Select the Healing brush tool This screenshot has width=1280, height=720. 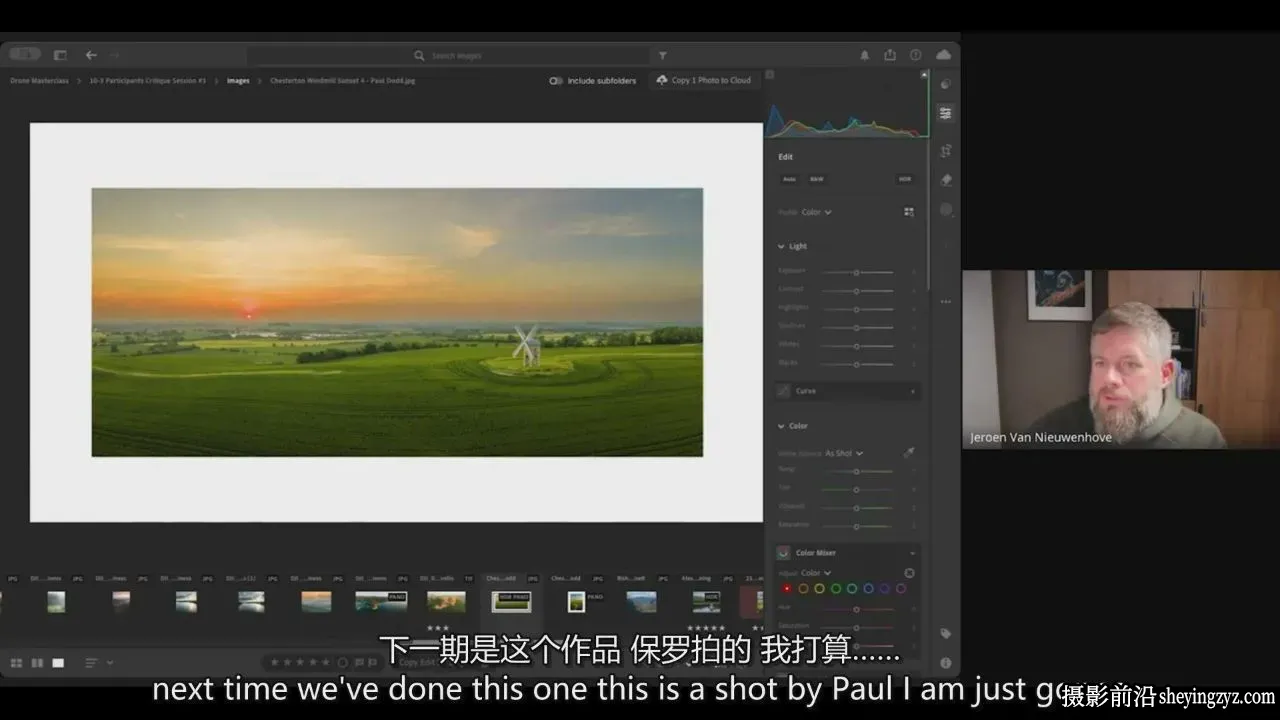pos(945,180)
